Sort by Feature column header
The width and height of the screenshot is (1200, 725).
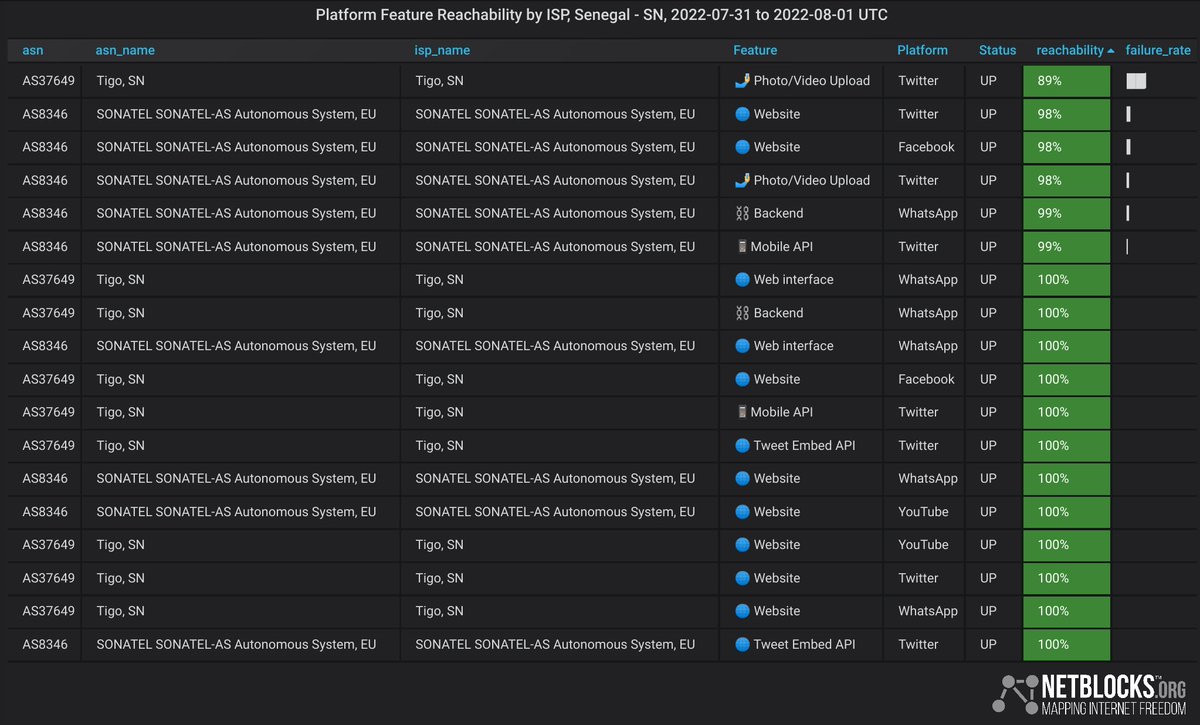point(755,50)
